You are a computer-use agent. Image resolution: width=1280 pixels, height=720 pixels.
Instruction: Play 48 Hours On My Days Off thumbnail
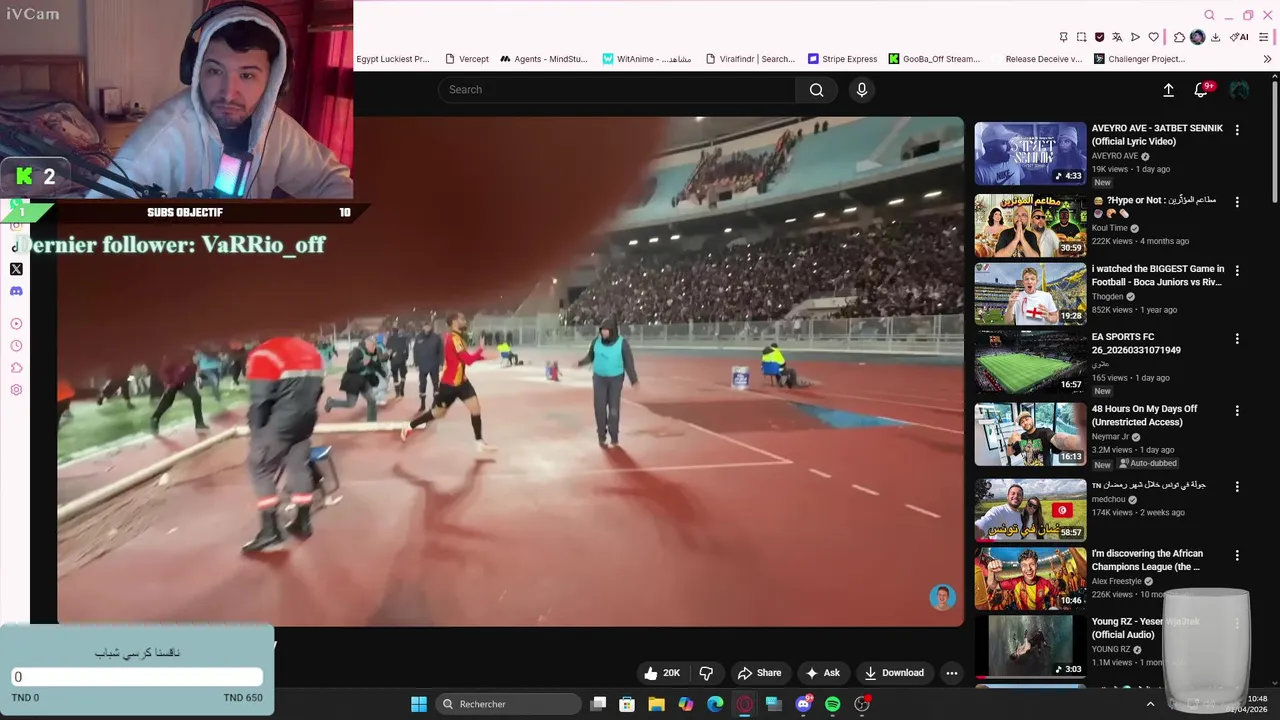point(1030,434)
